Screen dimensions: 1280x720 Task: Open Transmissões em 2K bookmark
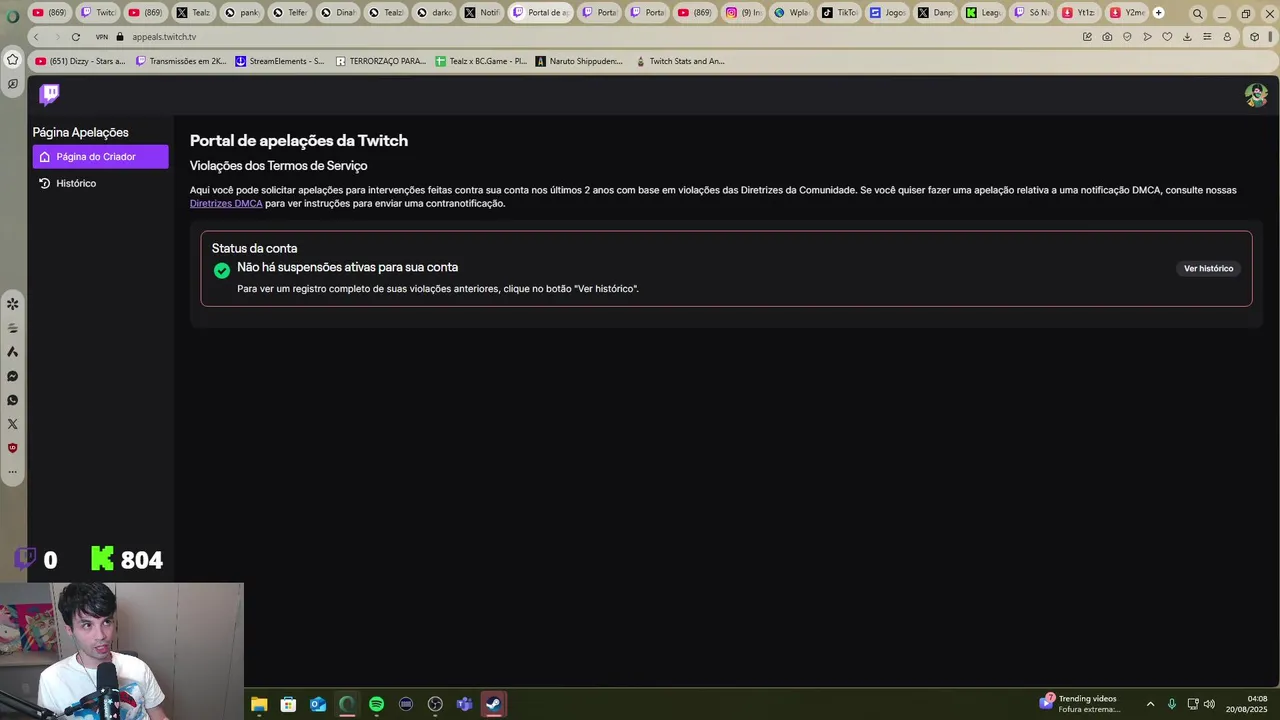point(181,61)
